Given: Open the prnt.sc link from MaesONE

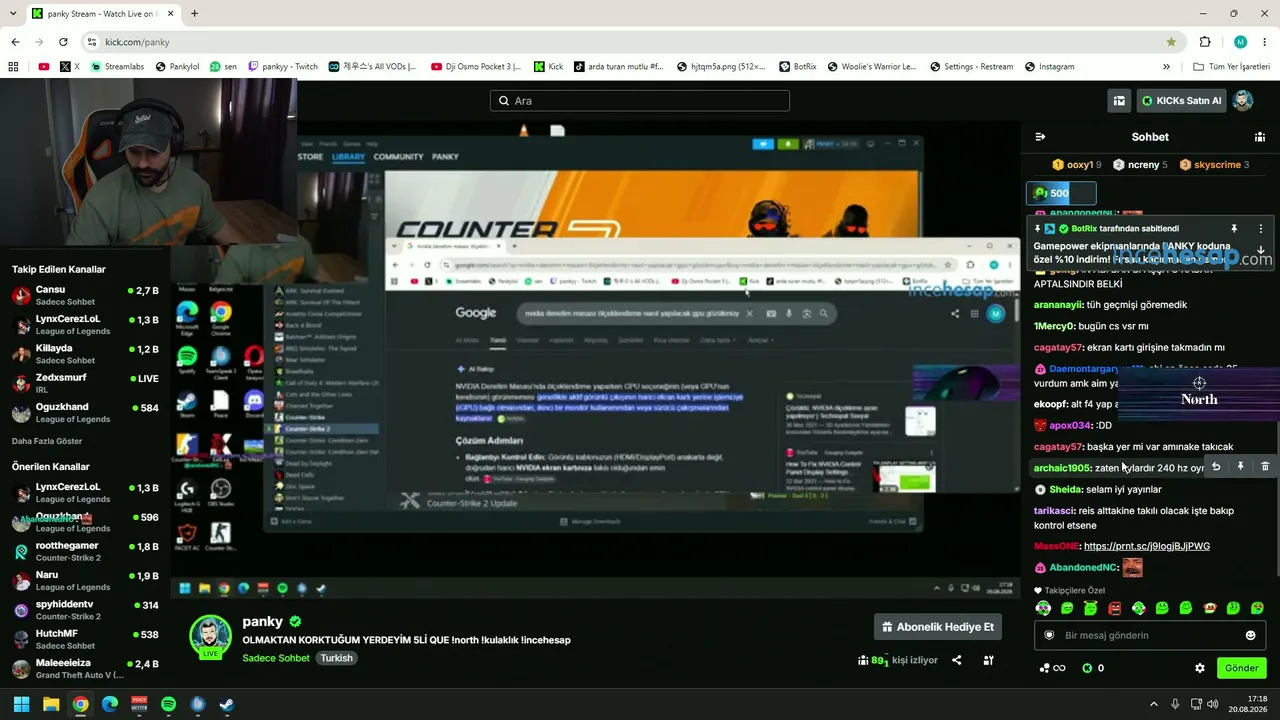Looking at the screenshot, I should 1147,546.
